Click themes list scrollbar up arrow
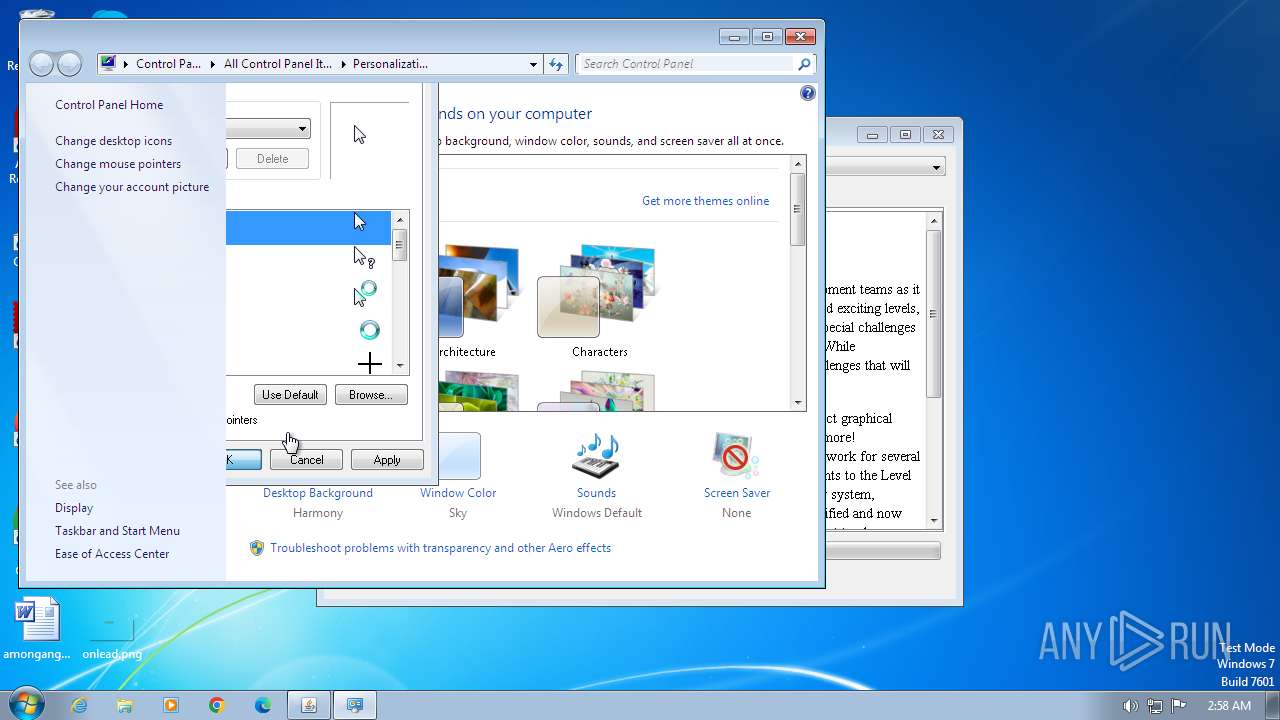The width and height of the screenshot is (1280, 720). pyautogui.click(x=798, y=164)
